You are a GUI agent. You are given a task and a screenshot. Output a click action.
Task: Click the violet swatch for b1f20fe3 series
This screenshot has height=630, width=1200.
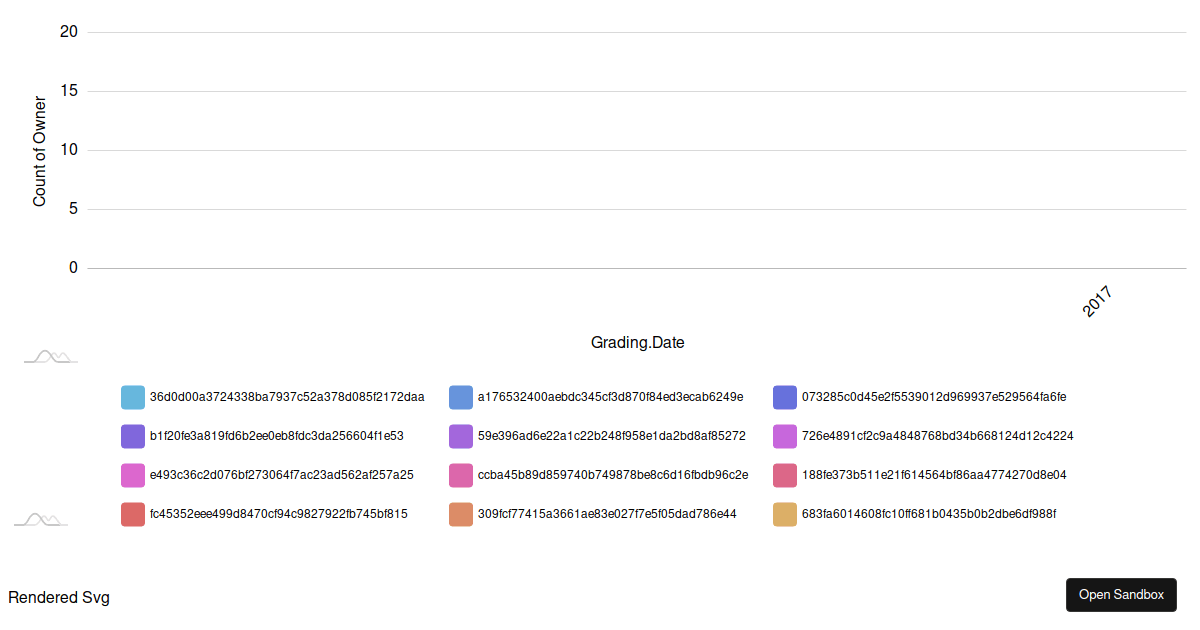click(x=133, y=436)
